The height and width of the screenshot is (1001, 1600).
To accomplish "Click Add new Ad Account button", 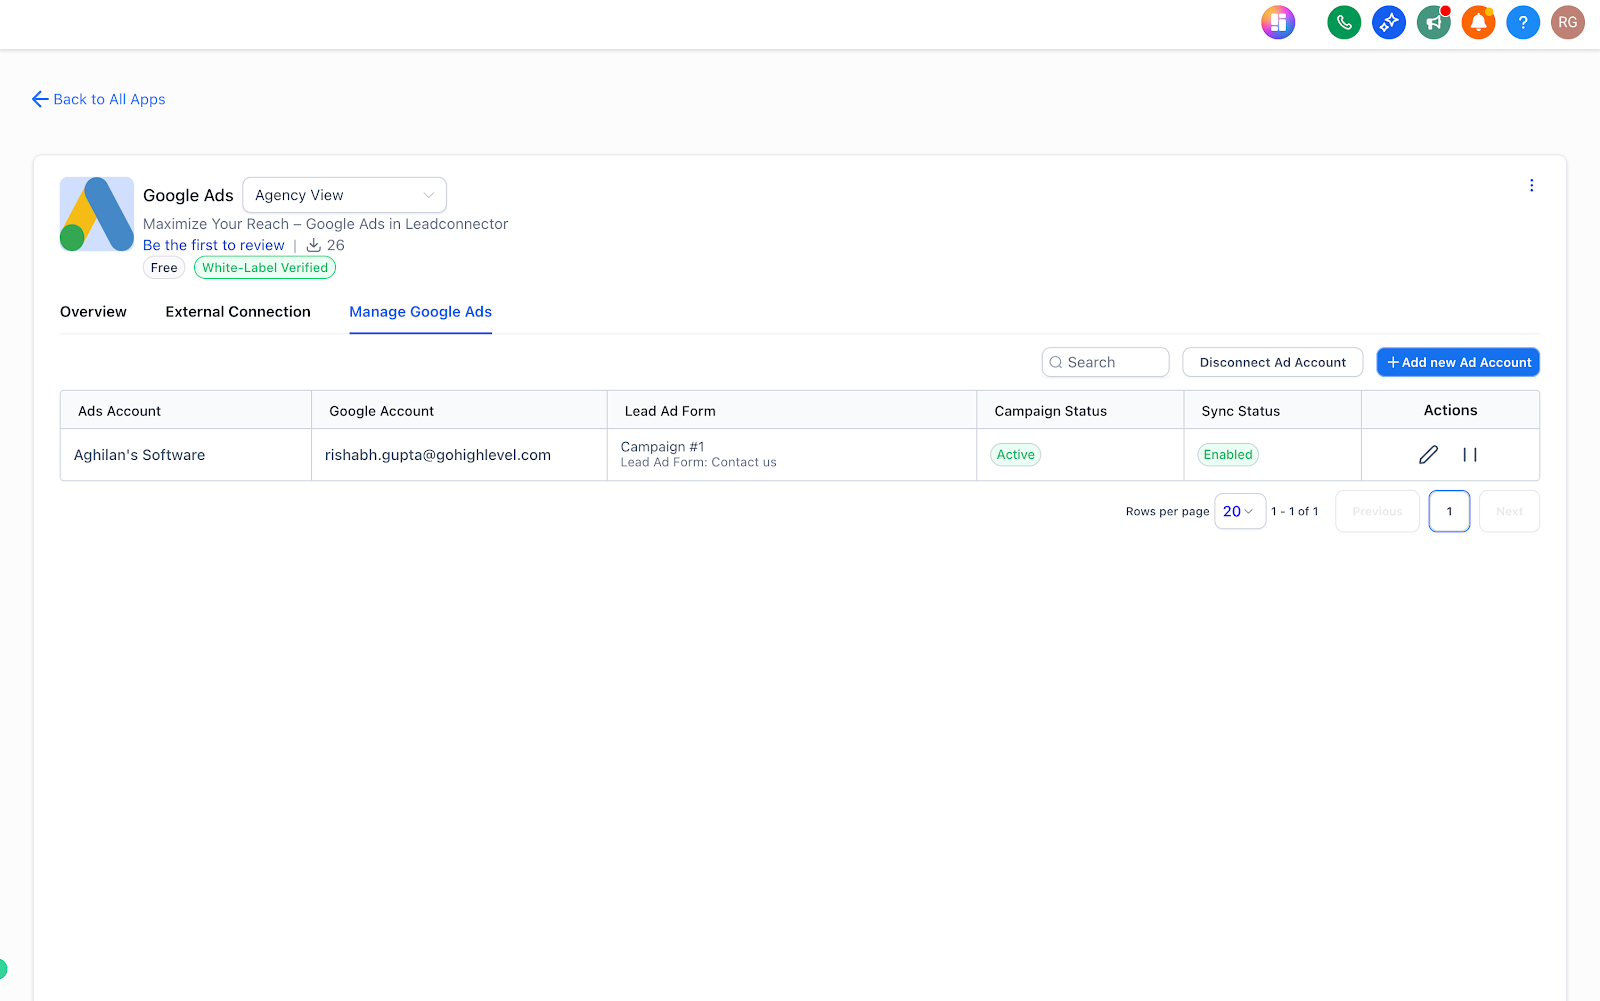I will point(1458,362).
